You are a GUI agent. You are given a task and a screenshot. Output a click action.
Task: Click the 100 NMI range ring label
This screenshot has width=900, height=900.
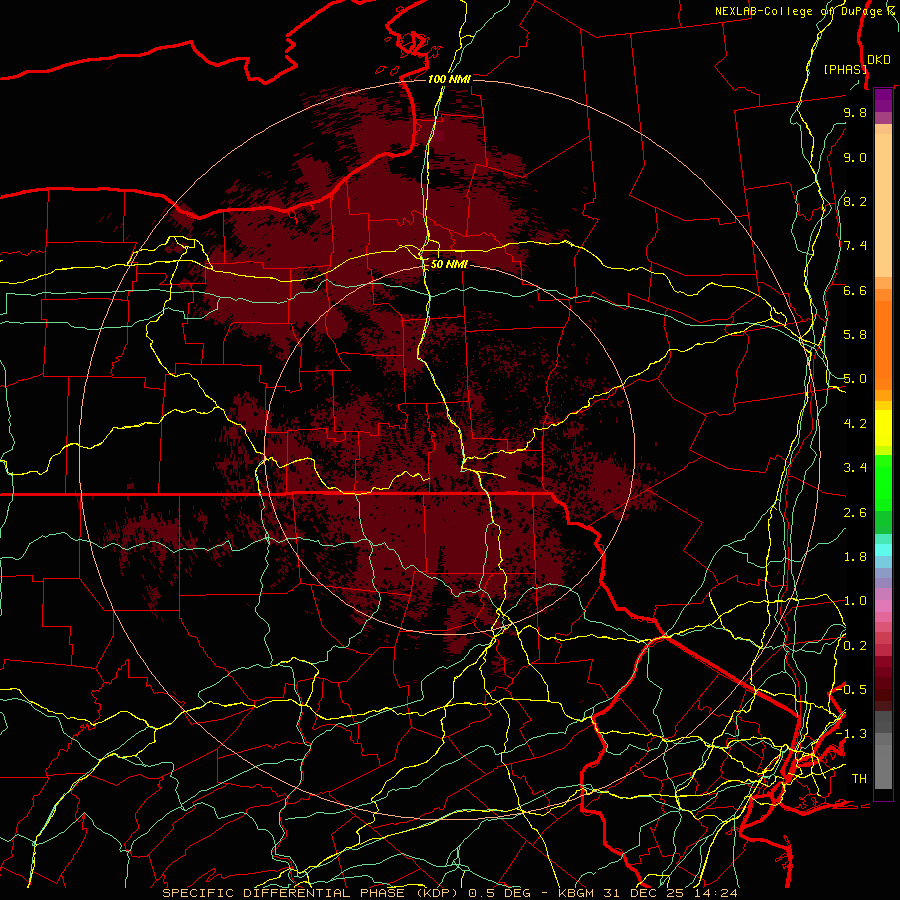click(449, 79)
